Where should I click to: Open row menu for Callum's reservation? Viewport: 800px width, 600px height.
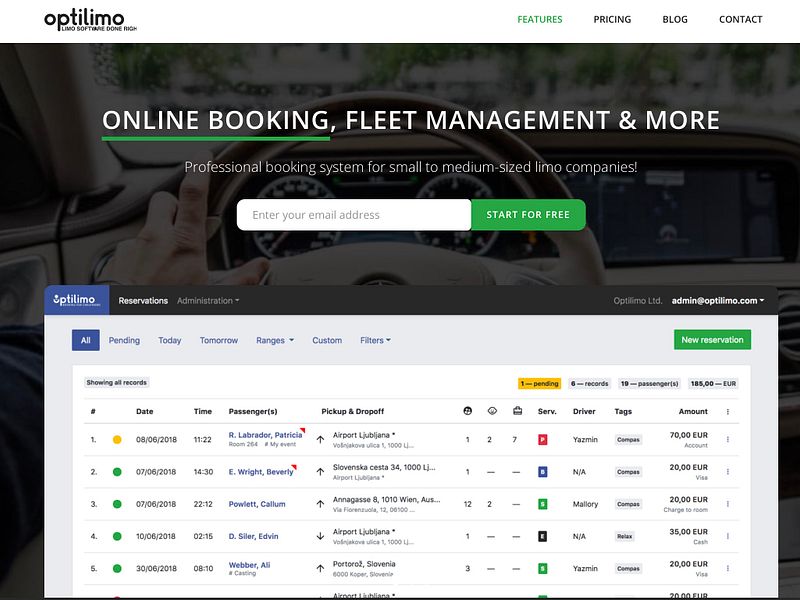point(728,504)
